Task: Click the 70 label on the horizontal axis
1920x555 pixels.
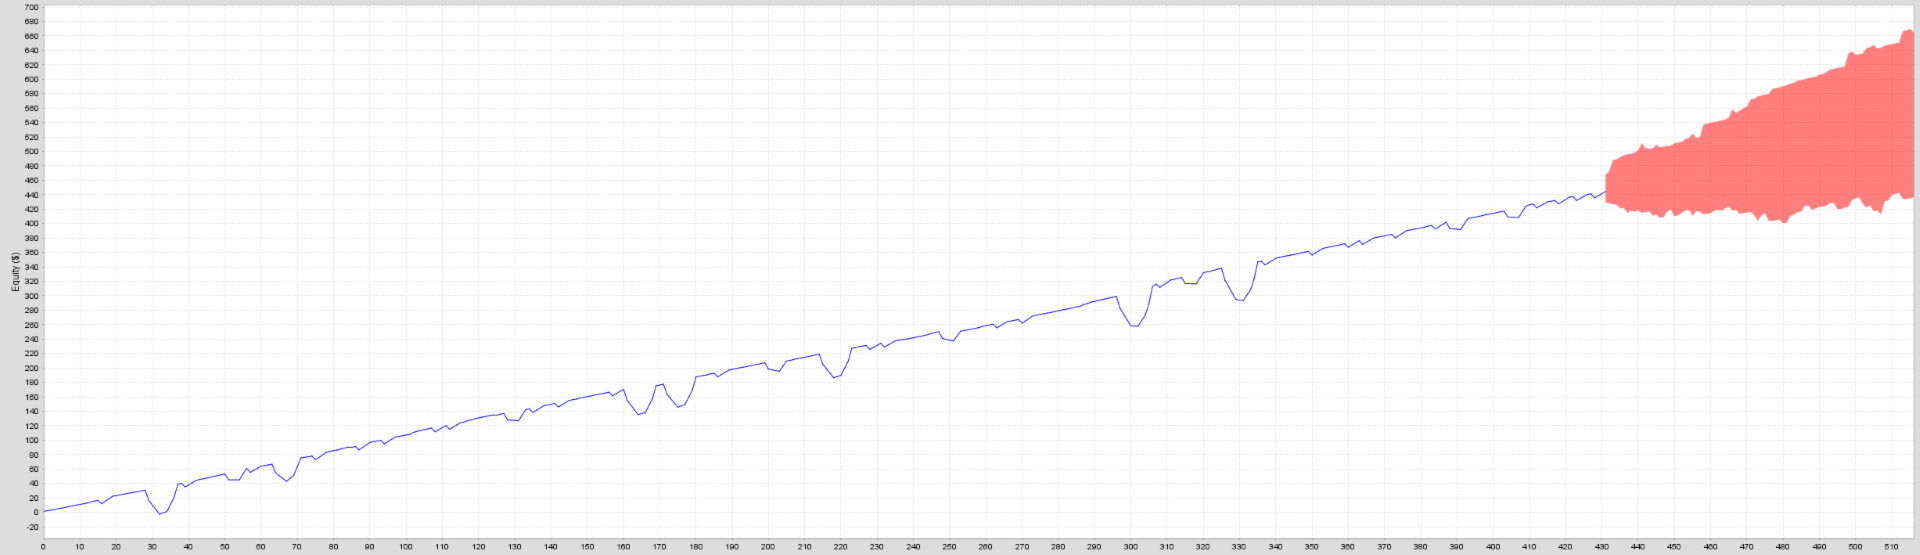Action: (x=297, y=547)
